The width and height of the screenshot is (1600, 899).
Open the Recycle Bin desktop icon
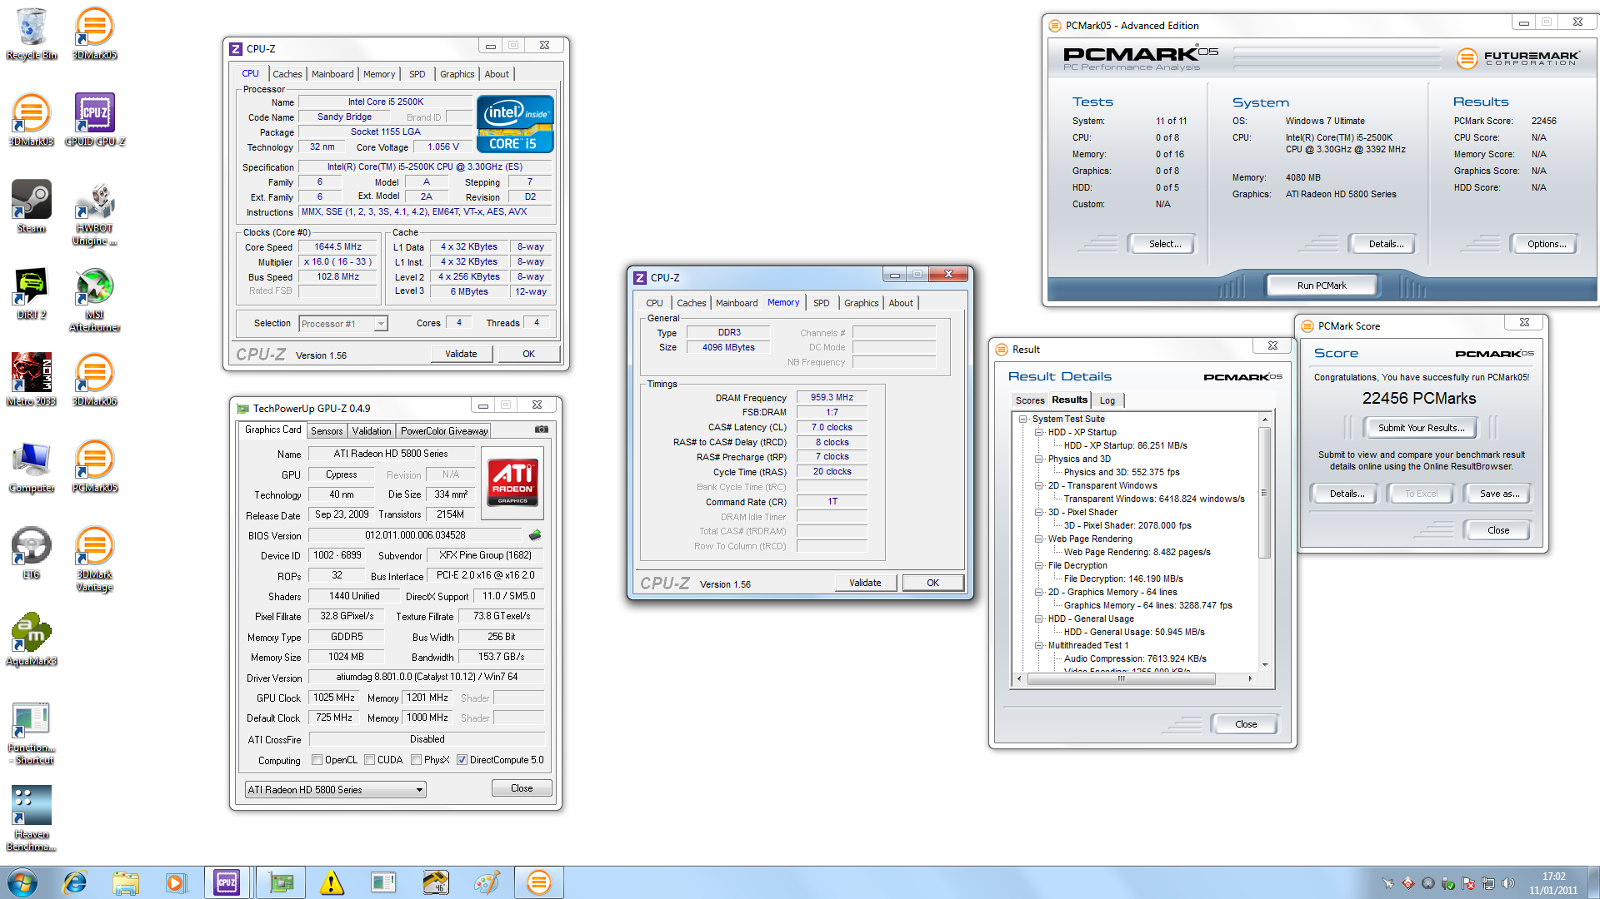click(x=31, y=33)
